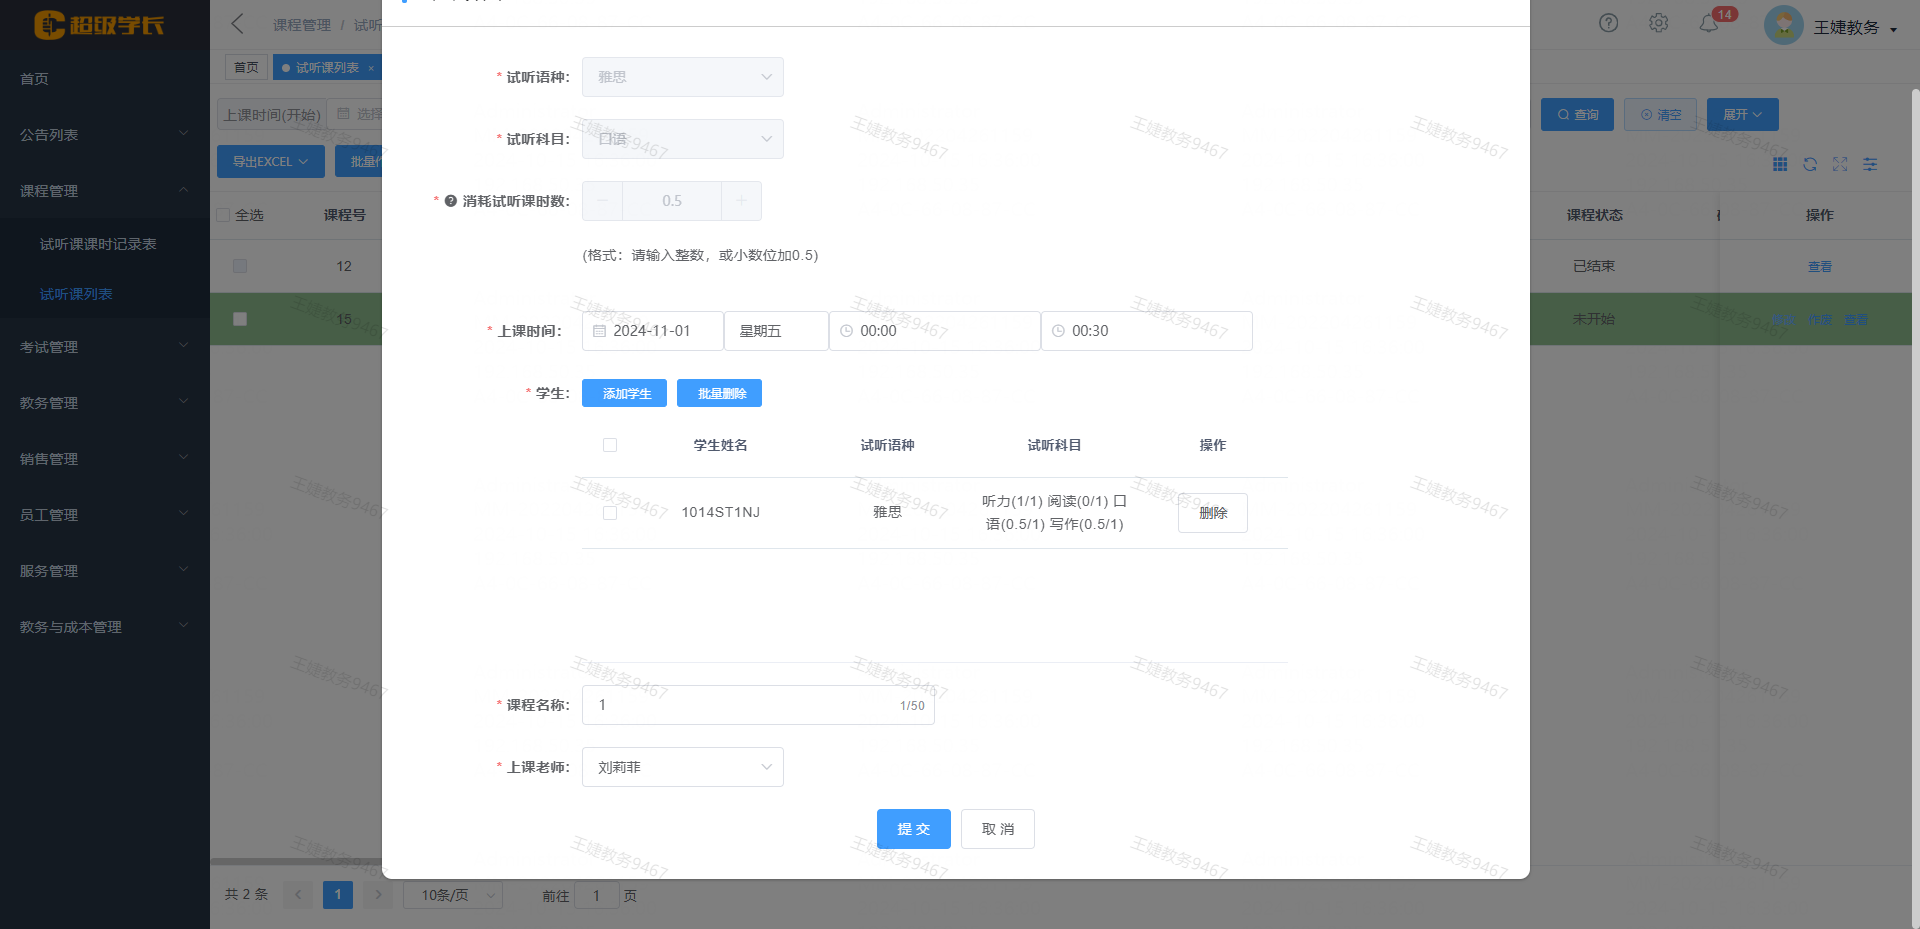
Task: Click the refresh table icon
Action: [1810, 164]
